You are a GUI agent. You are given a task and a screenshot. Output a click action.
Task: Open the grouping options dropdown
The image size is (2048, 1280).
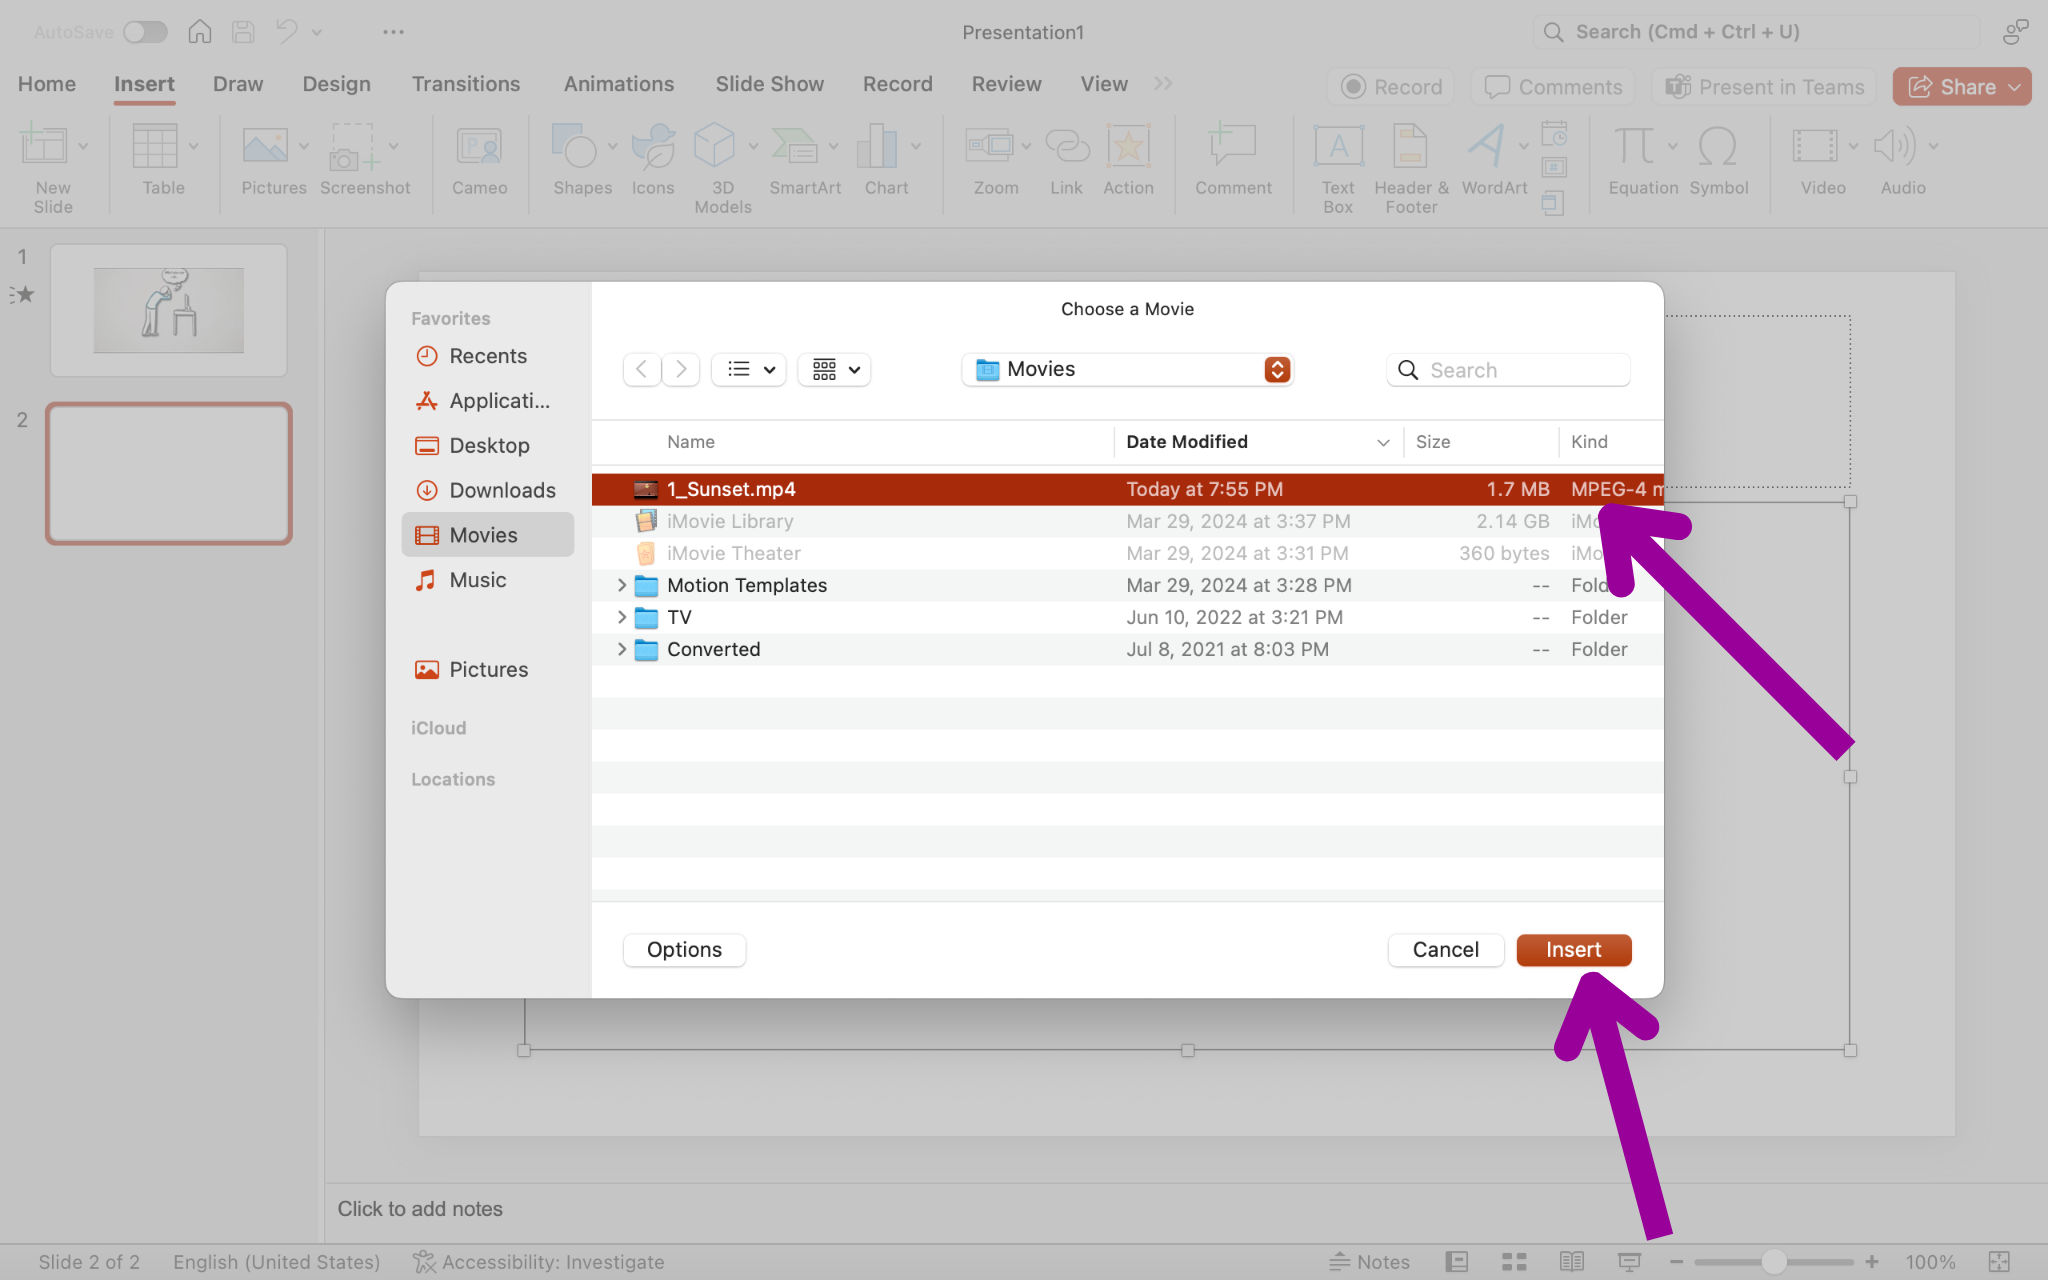(x=834, y=370)
